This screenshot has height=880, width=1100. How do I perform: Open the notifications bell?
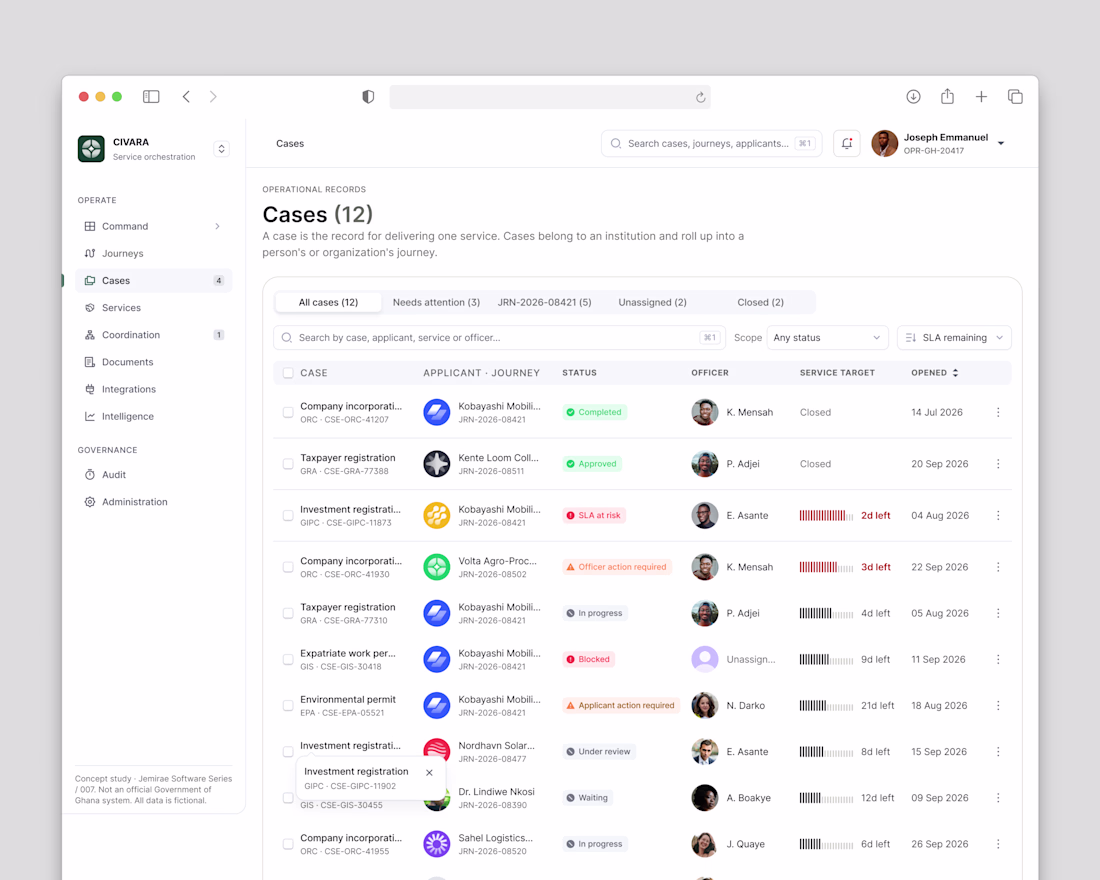[847, 143]
